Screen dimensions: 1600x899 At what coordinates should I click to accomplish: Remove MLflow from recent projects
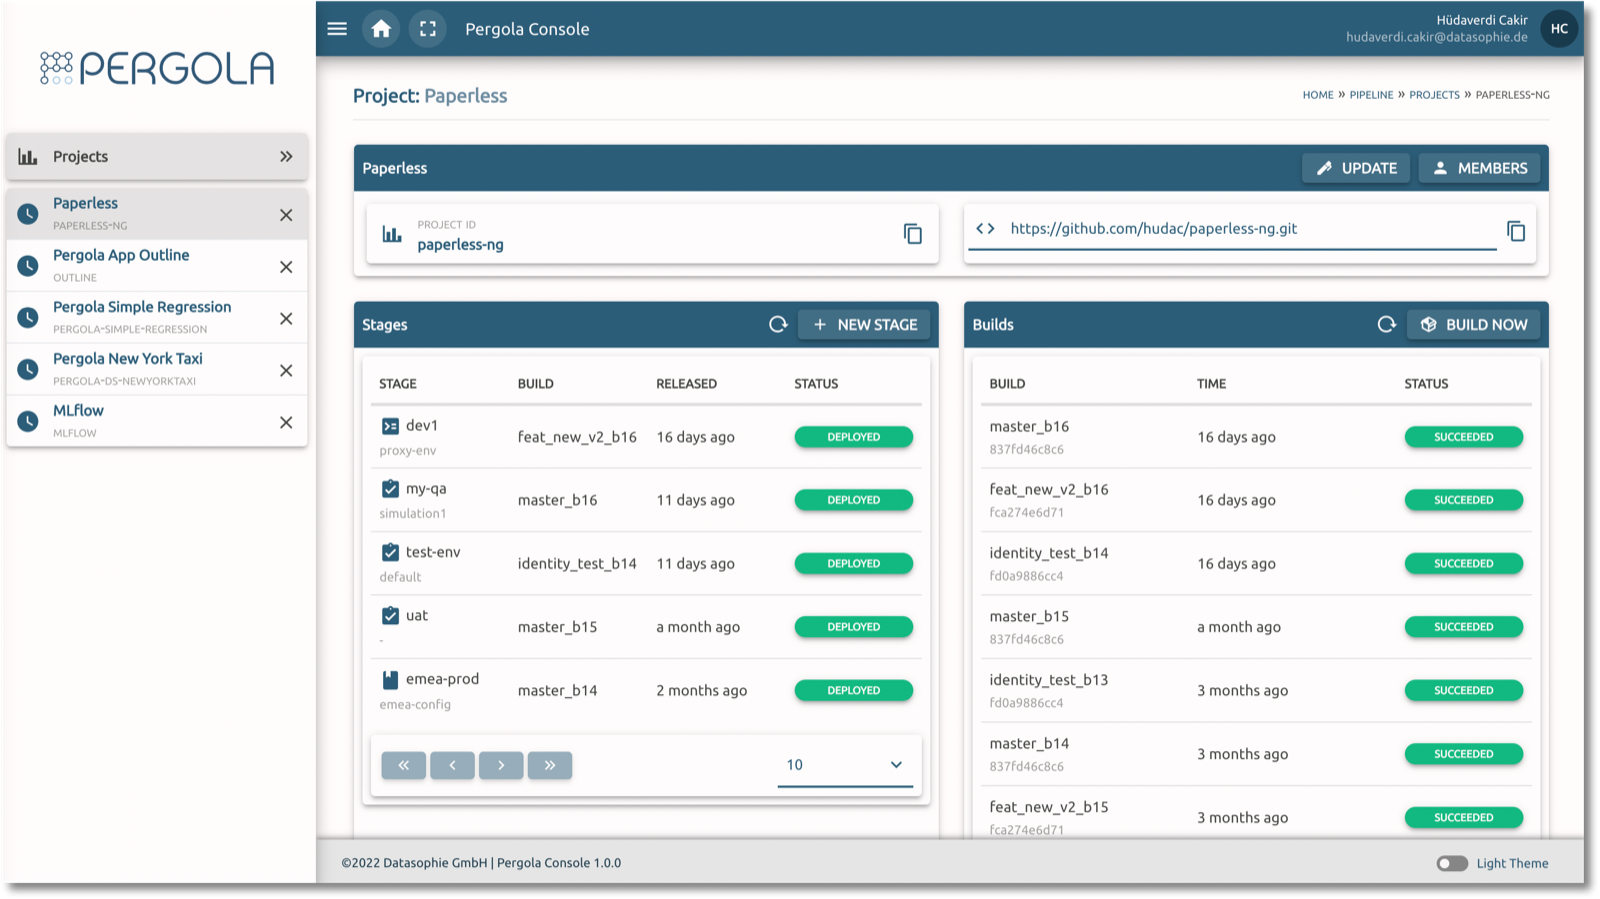click(x=286, y=422)
